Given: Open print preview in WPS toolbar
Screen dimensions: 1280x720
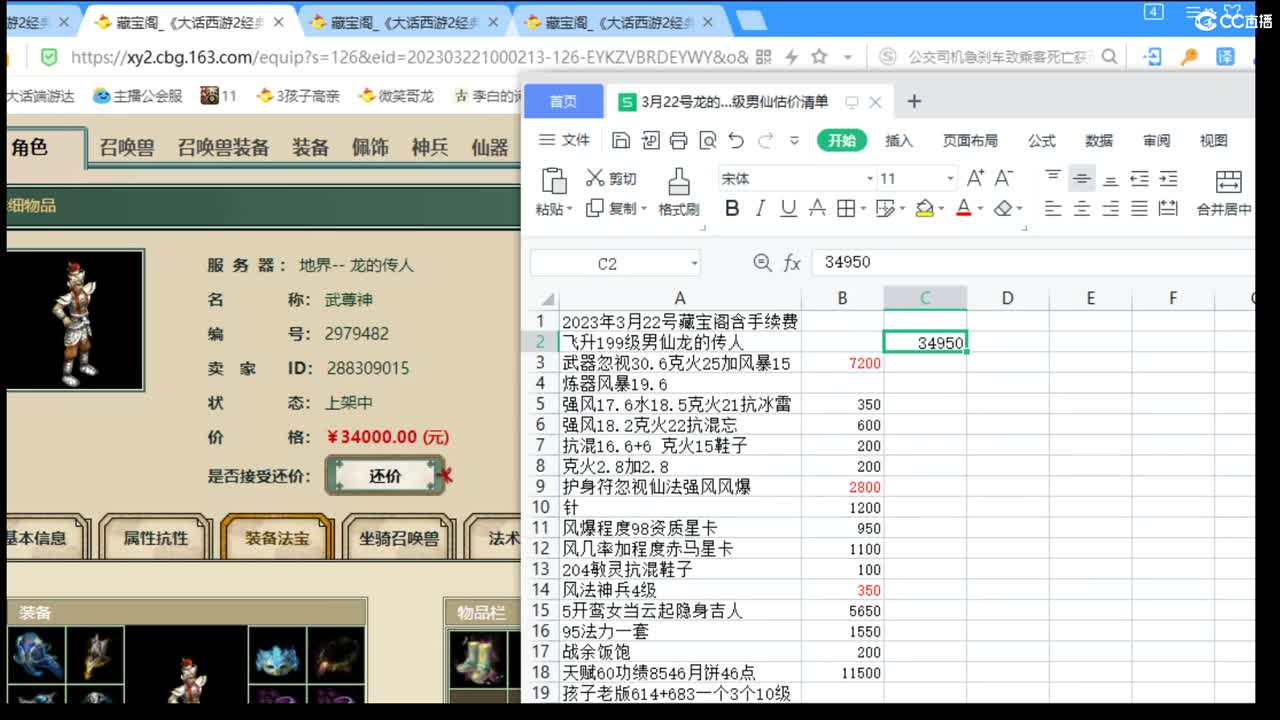Looking at the screenshot, I should [x=708, y=140].
